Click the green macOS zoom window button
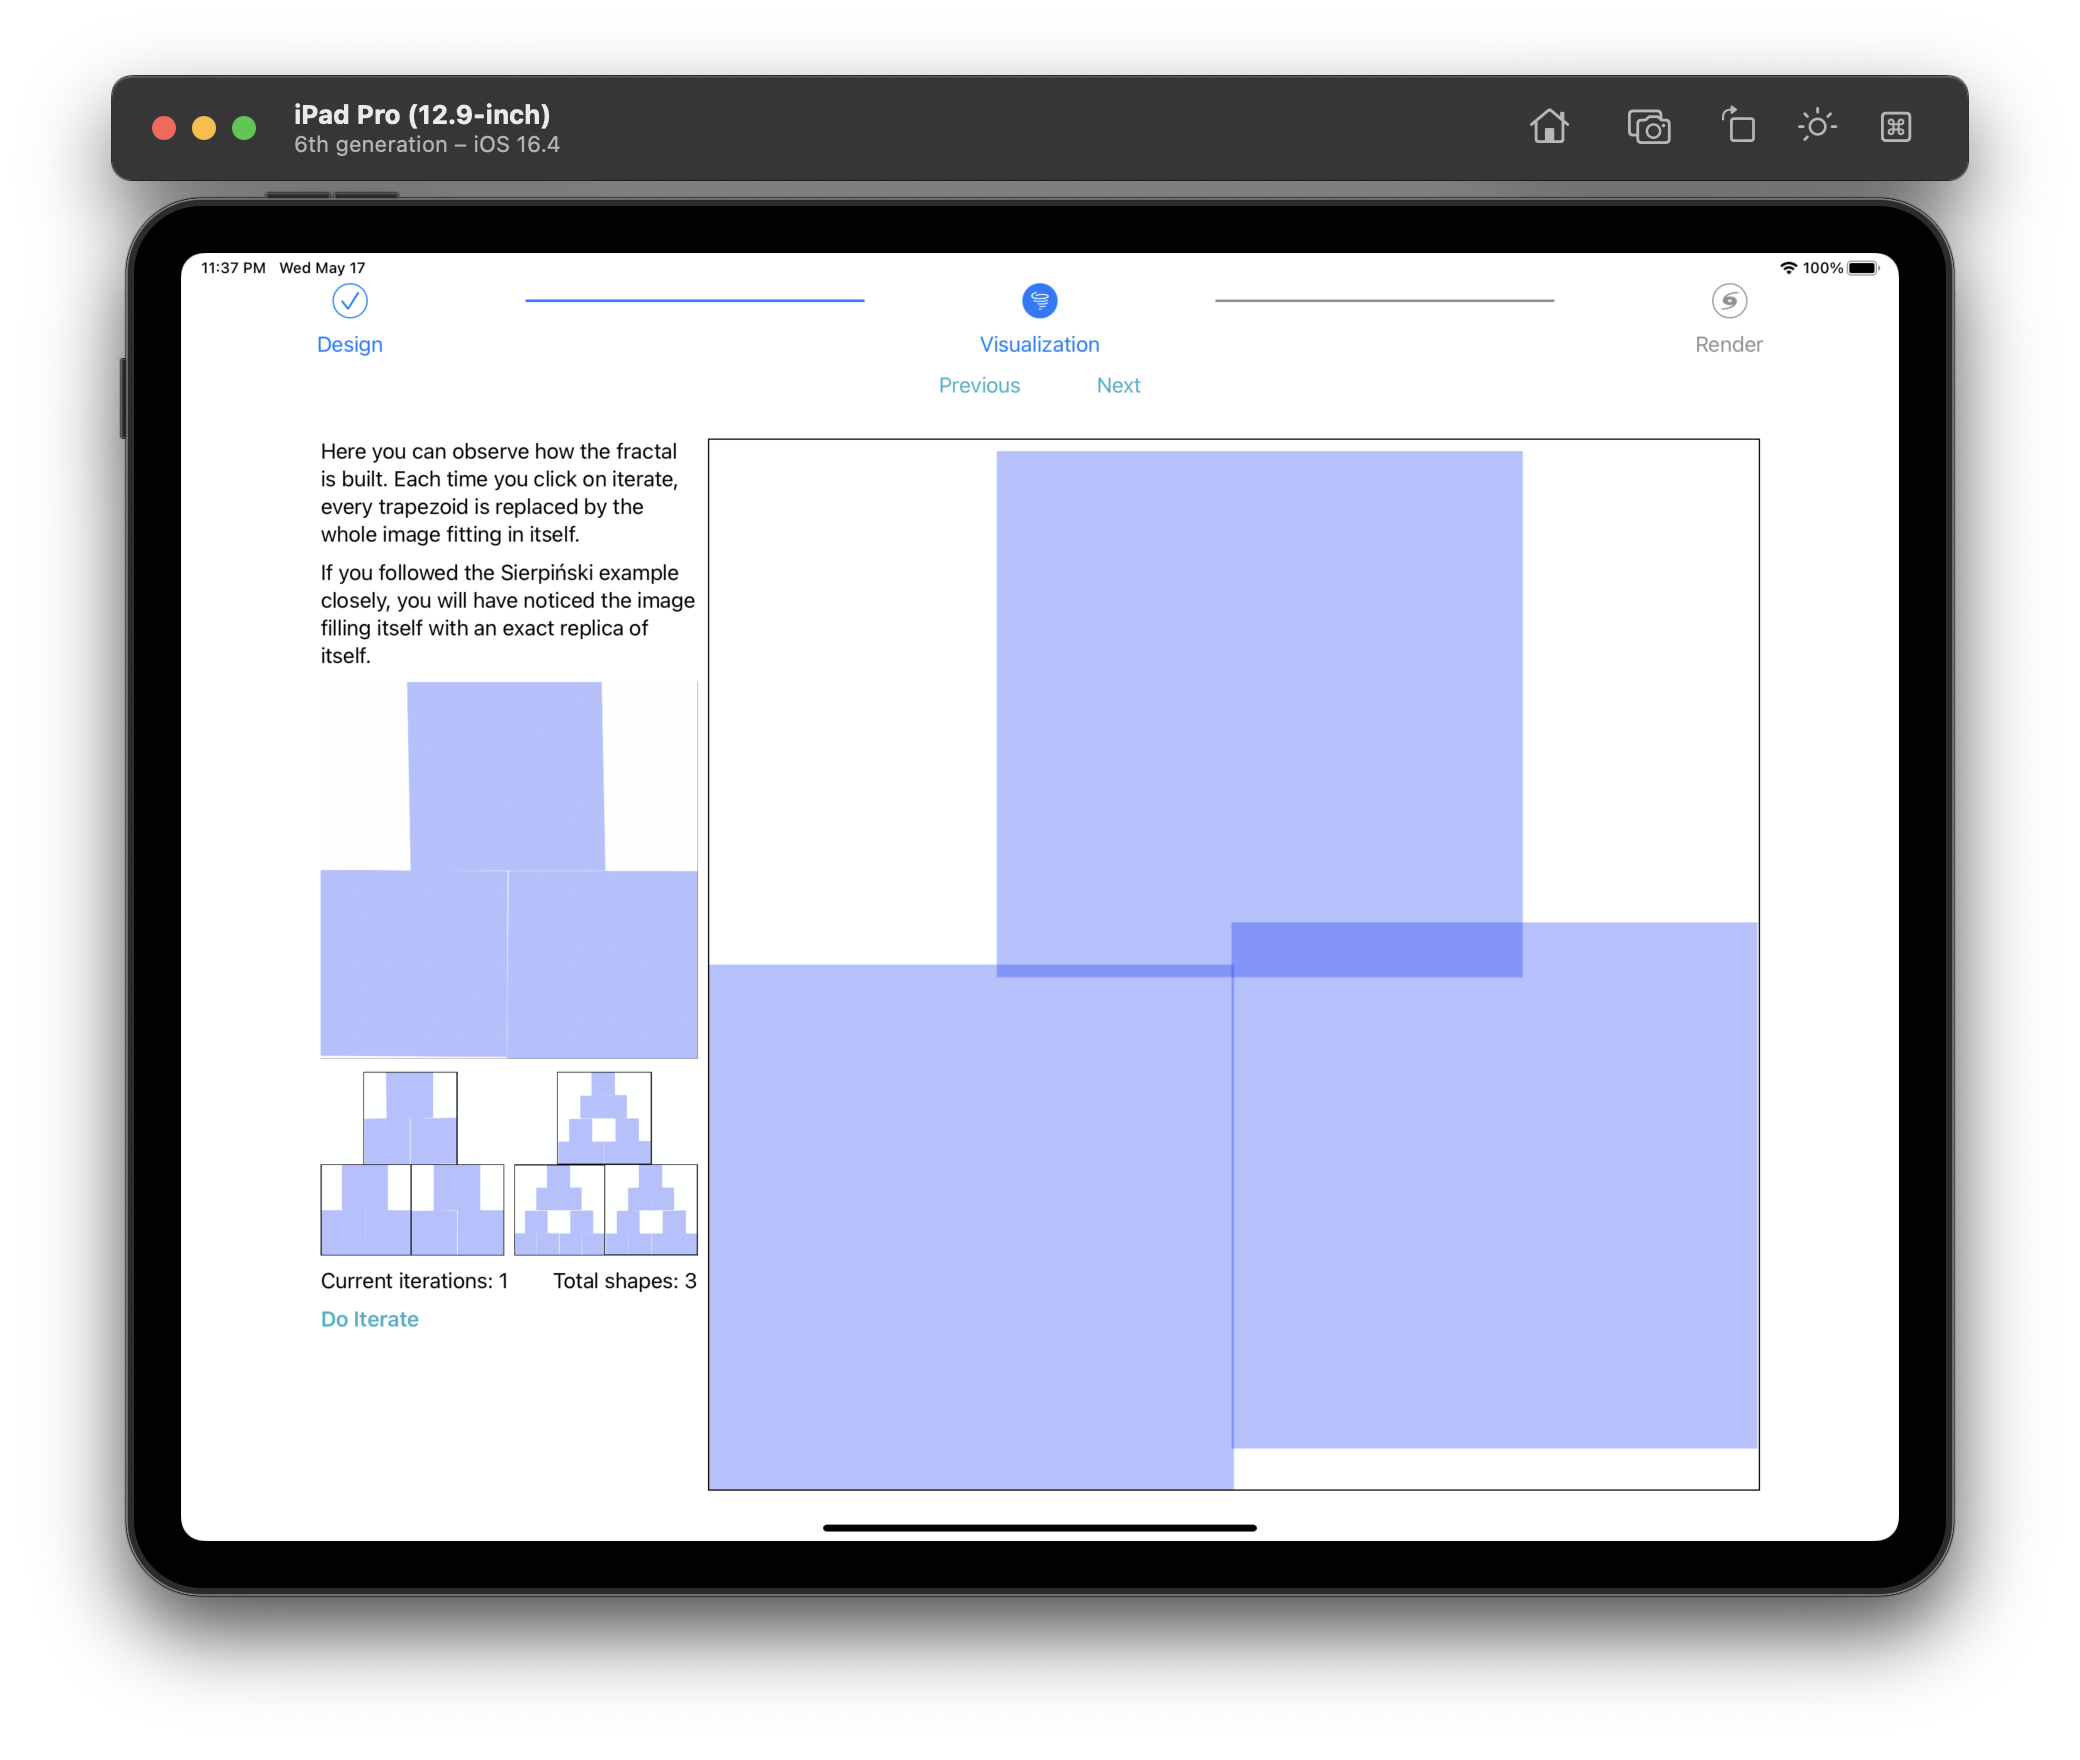This screenshot has width=2080, height=1760. 244,128
